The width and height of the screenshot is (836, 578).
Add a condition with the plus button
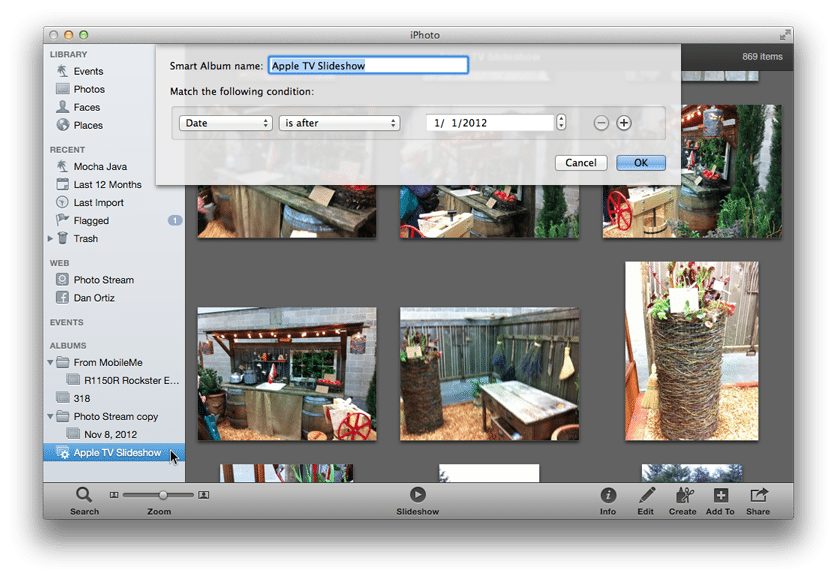pyautogui.click(x=624, y=123)
